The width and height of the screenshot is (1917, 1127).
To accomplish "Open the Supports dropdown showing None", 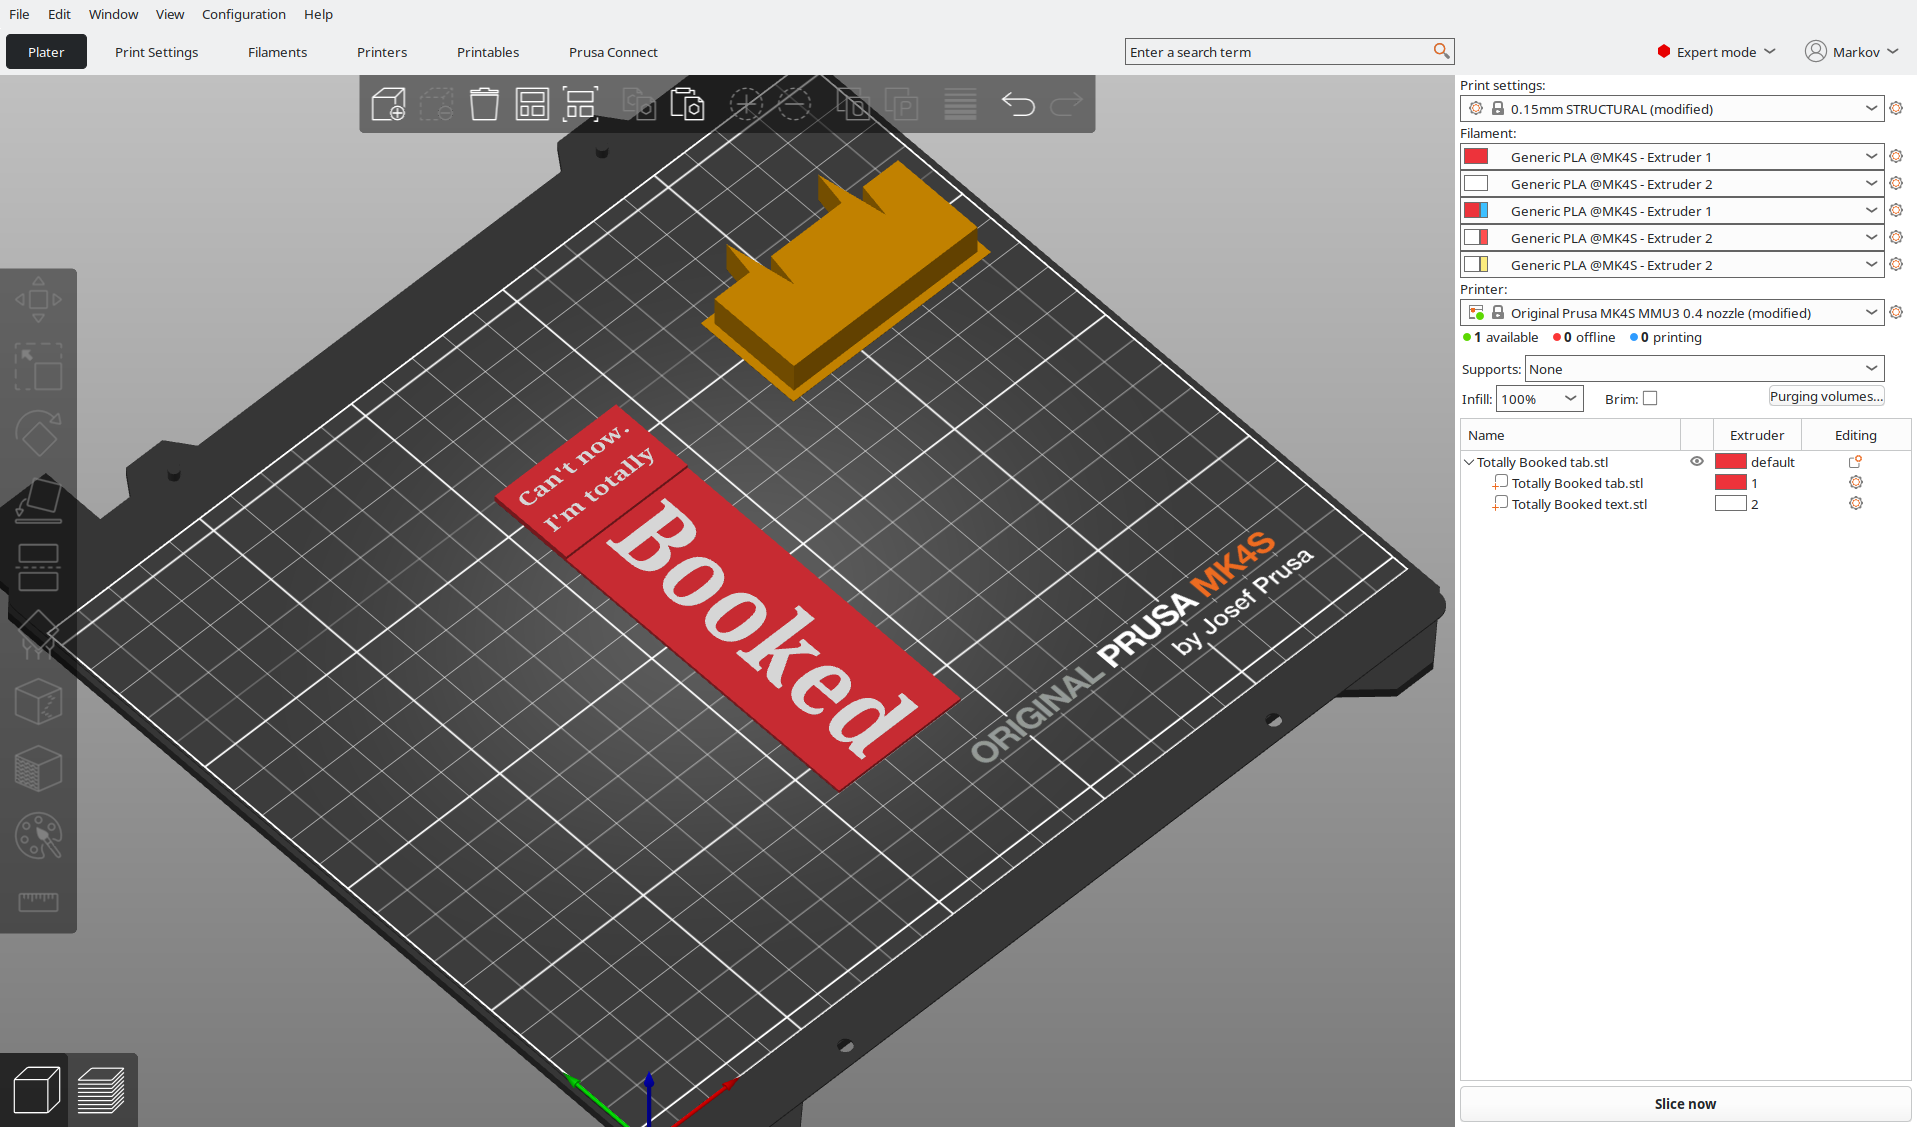I will pyautogui.click(x=1704, y=369).
